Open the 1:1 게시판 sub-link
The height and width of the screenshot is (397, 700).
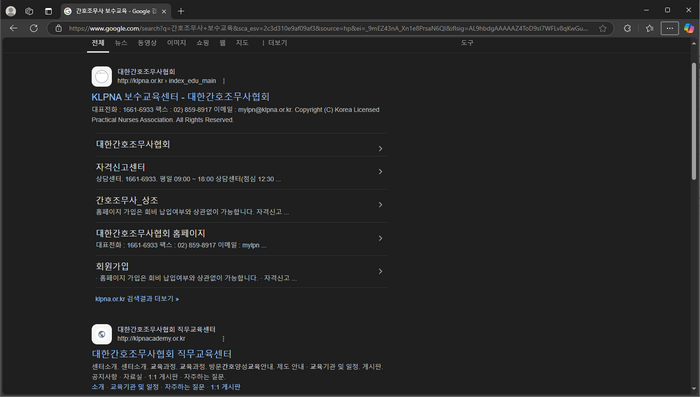225,387
